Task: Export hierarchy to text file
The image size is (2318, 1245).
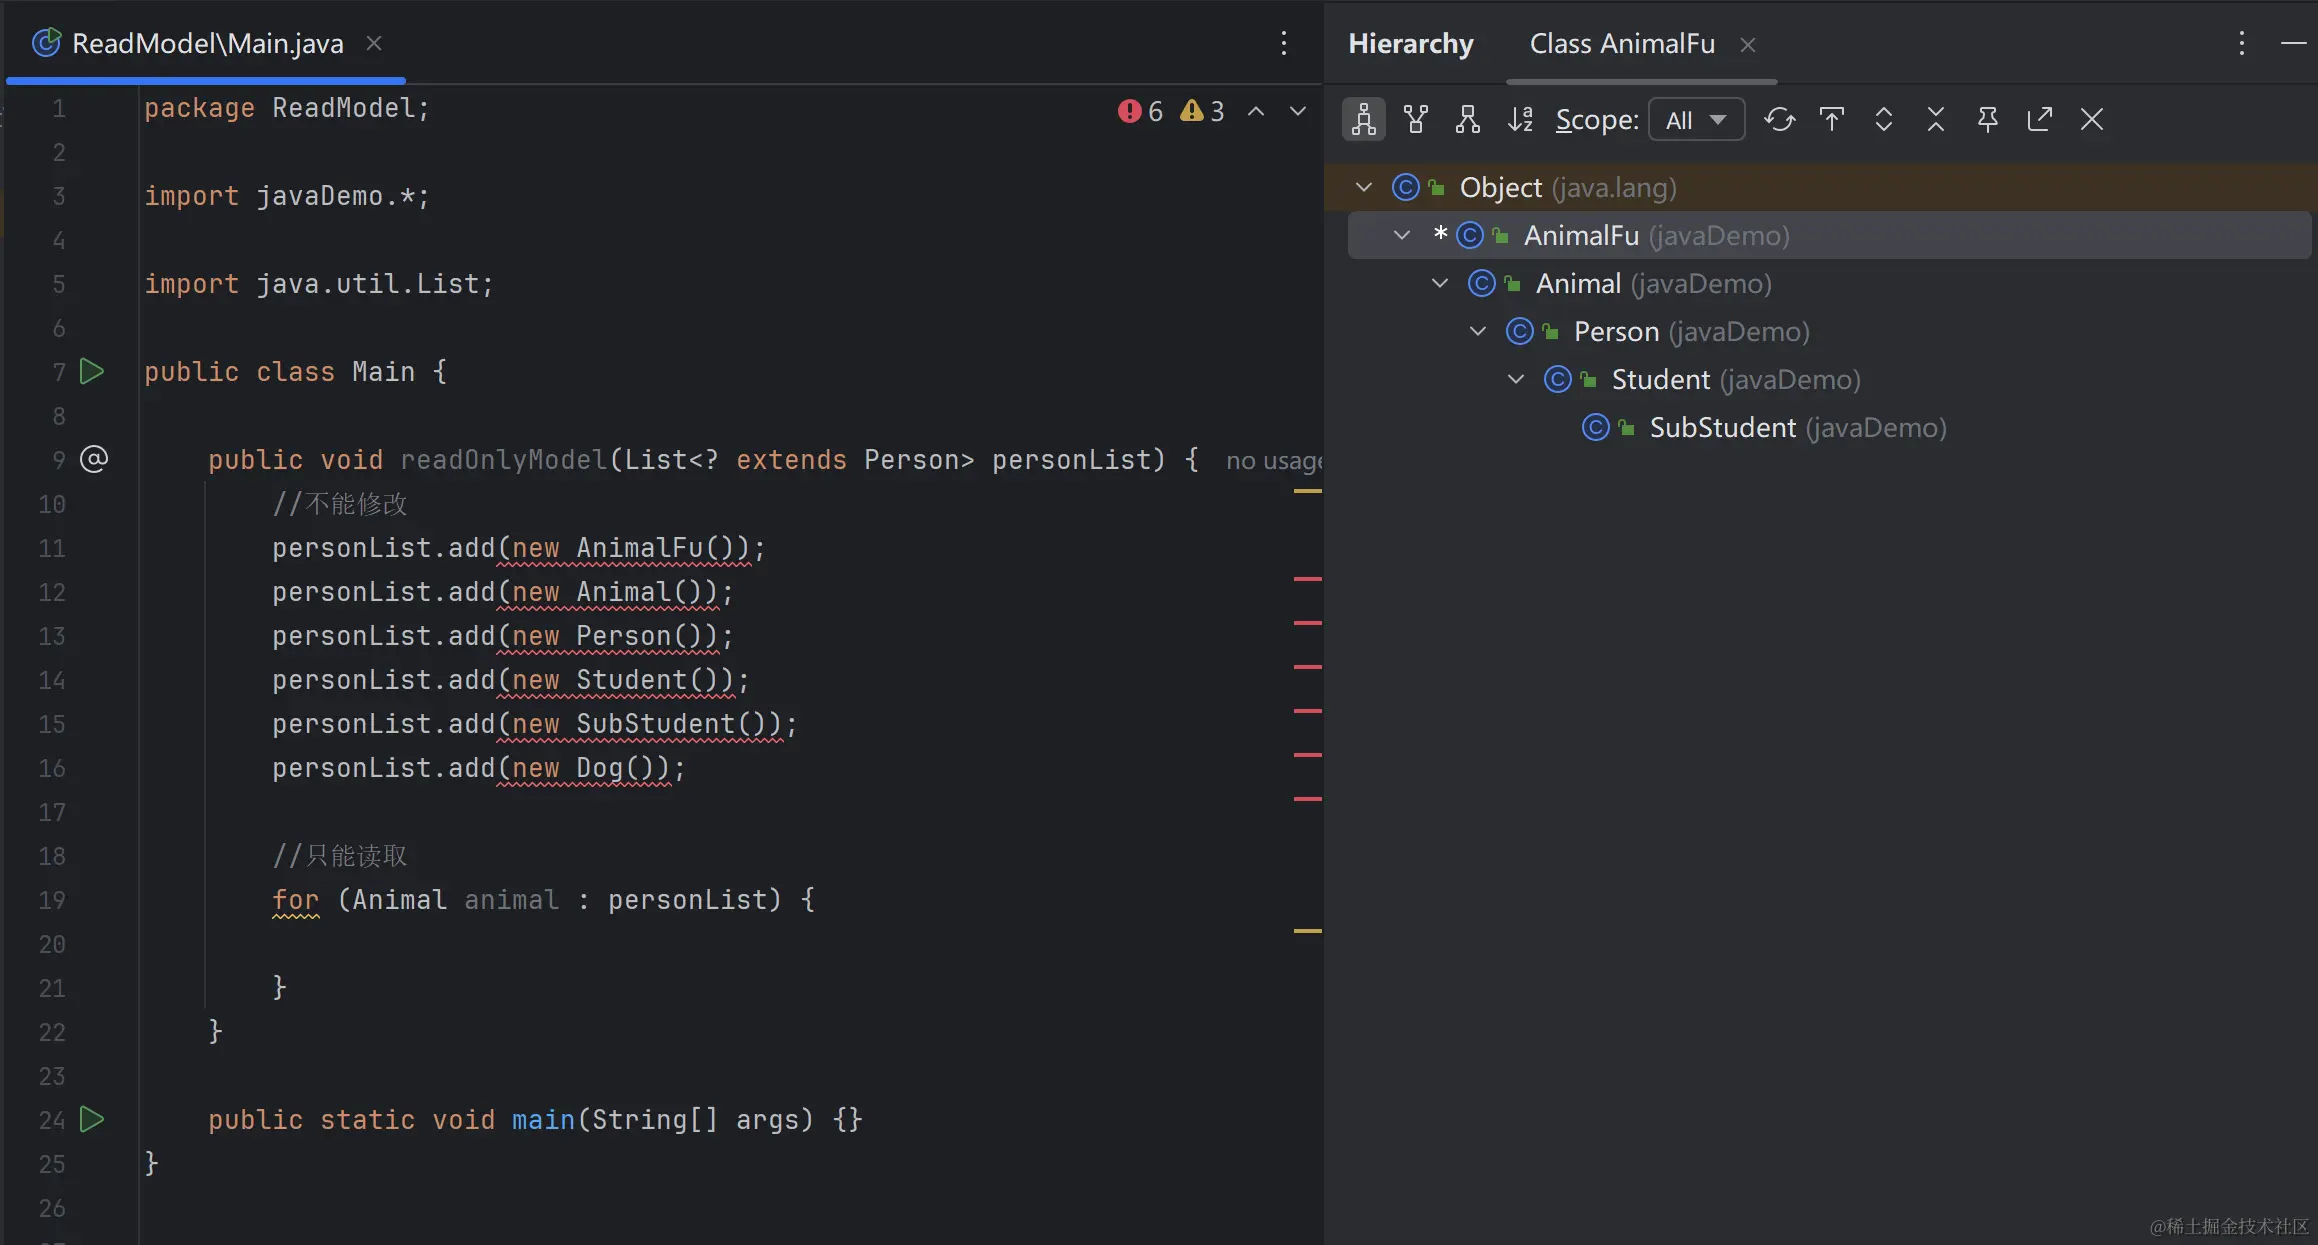Action: [2039, 120]
